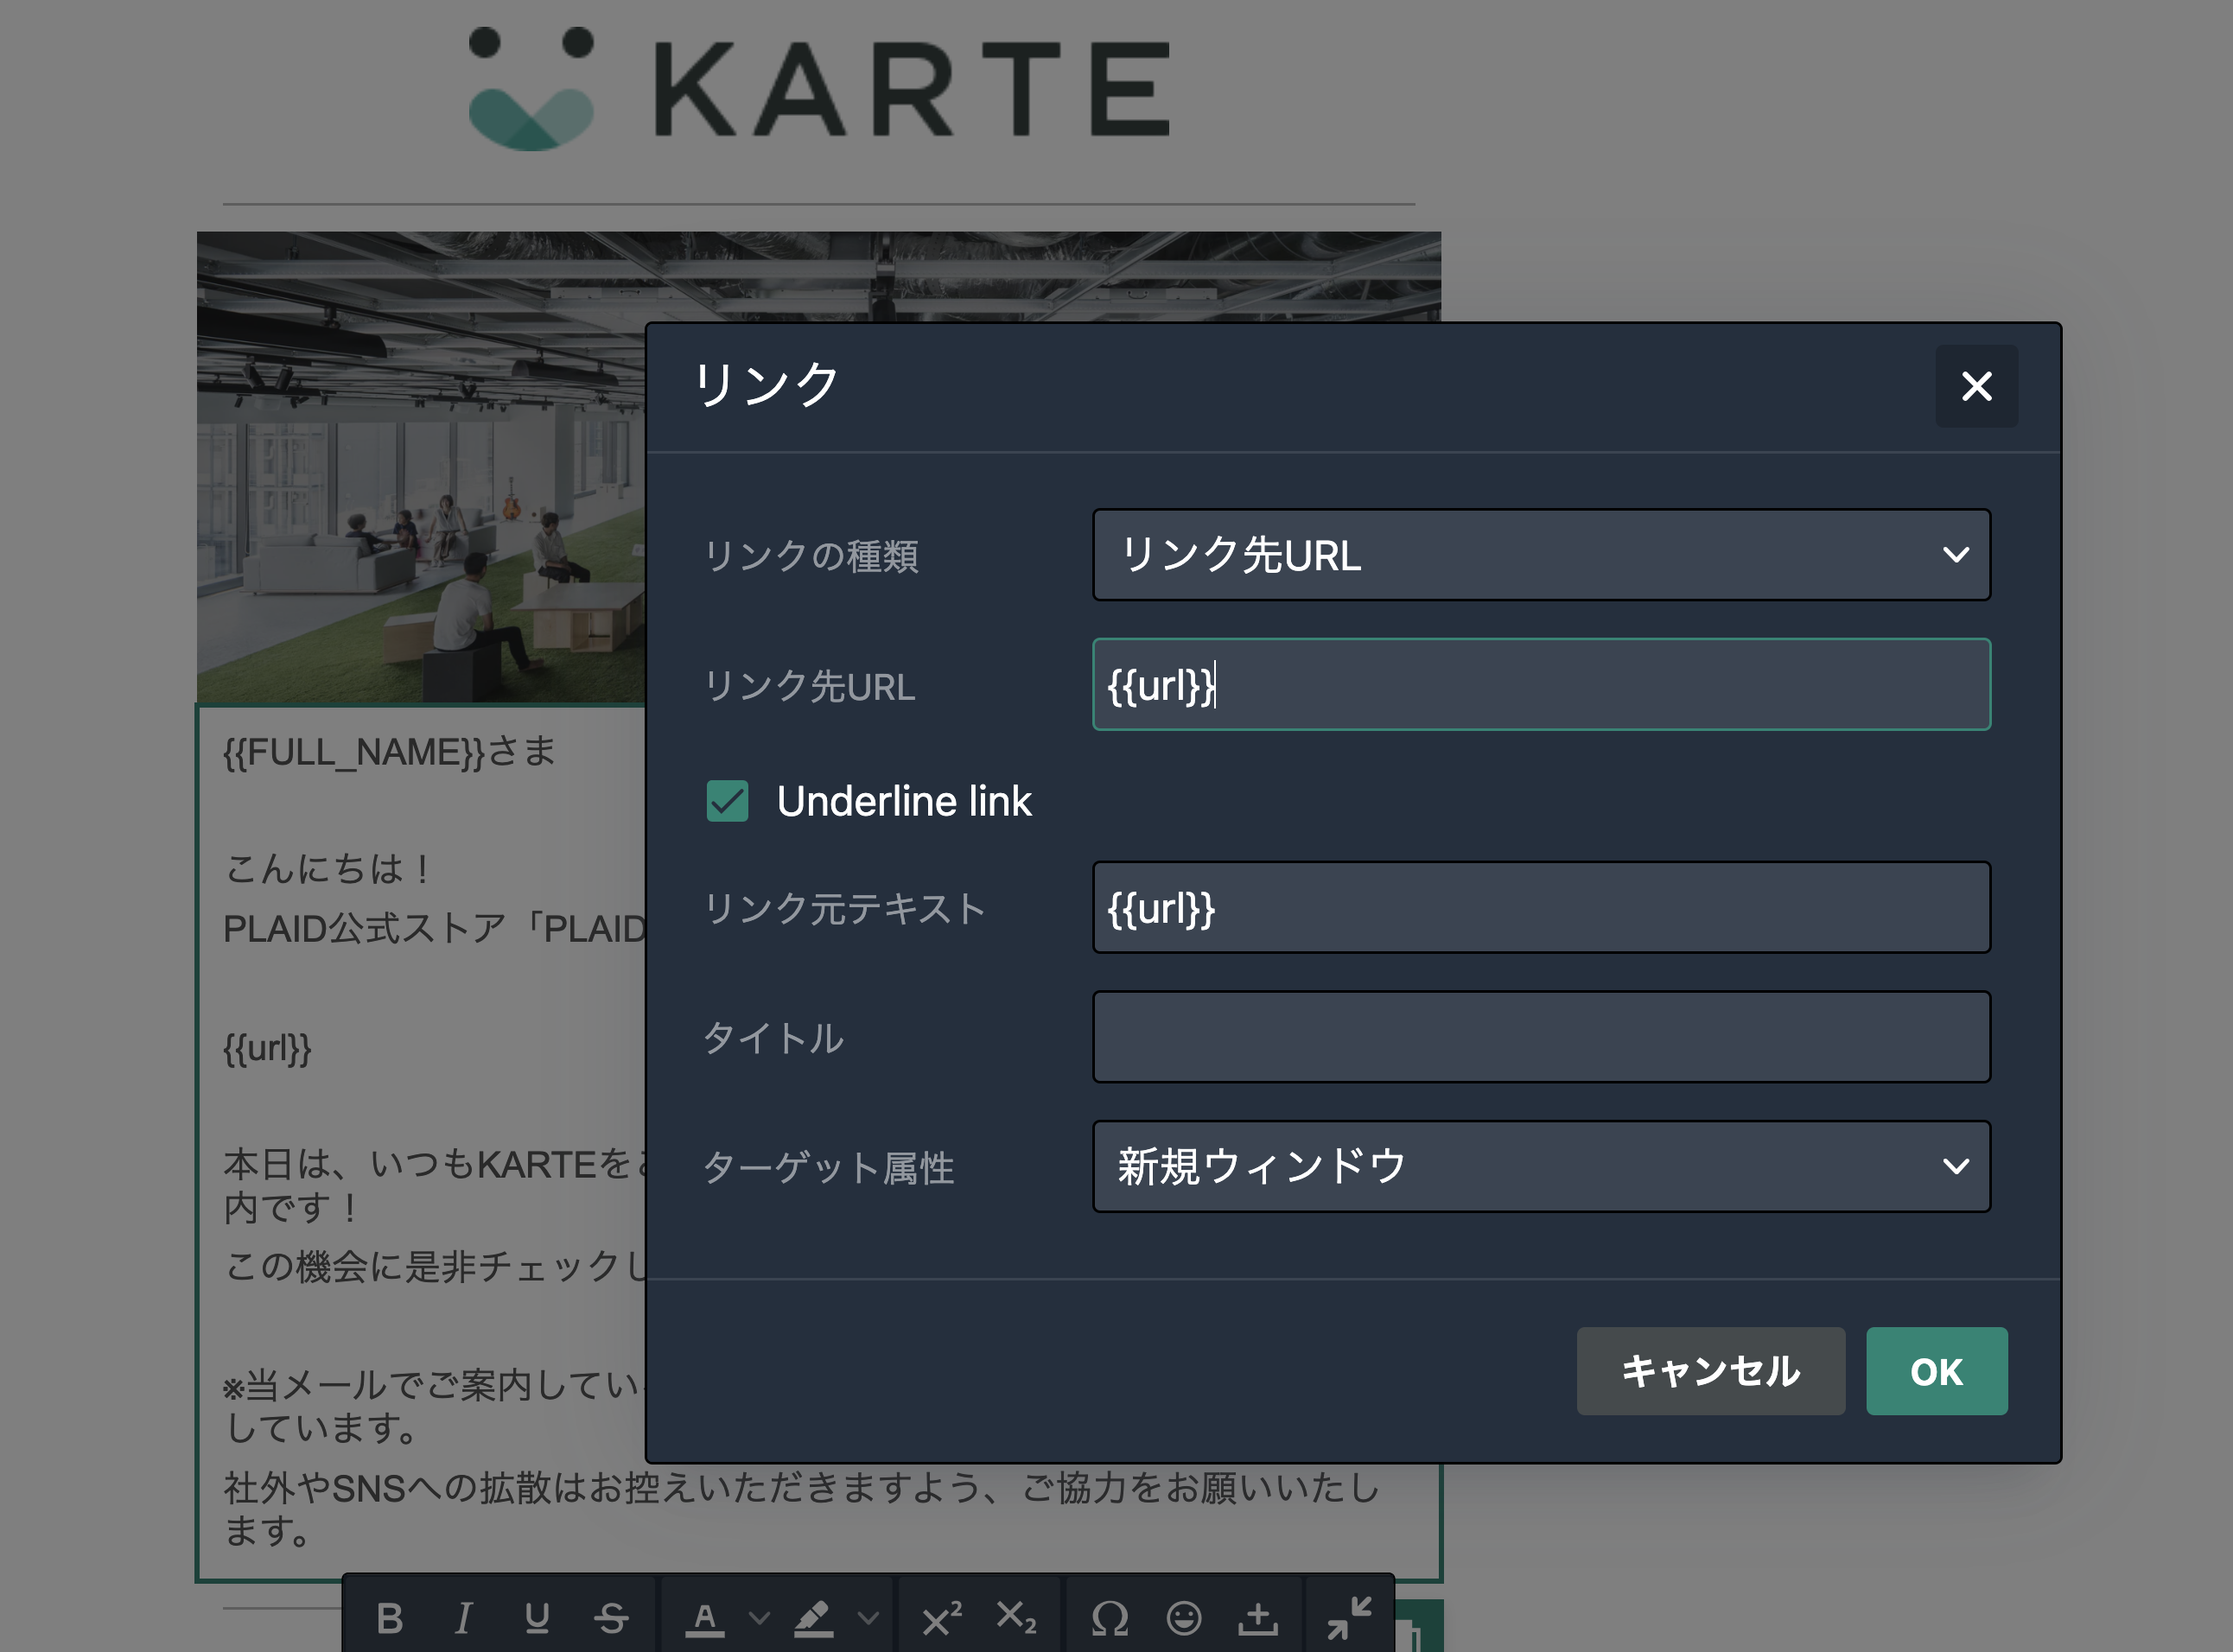Confirm the link with OK
Screen dimensions: 2233x1652
[x=1936, y=1371]
